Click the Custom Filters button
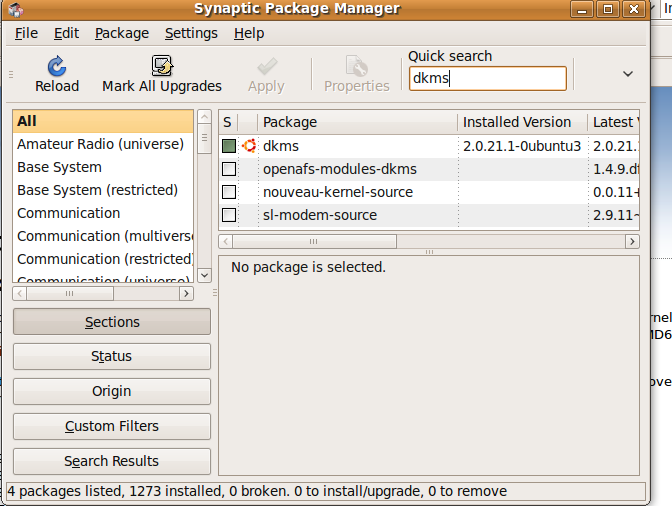The height and width of the screenshot is (506, 672). click(112, 426)
